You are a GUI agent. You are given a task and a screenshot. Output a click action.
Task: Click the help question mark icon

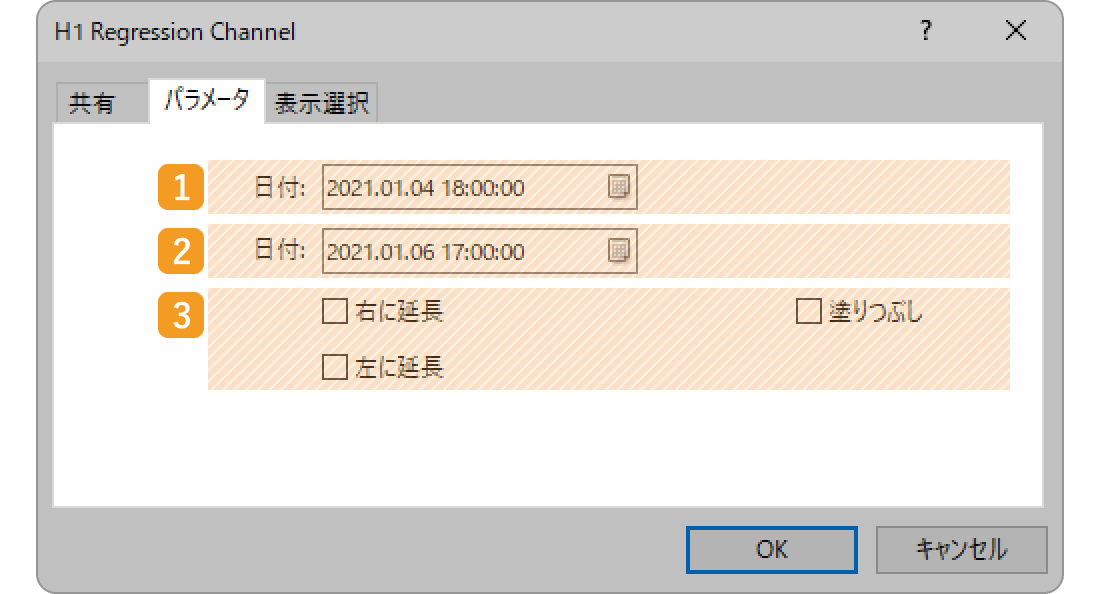(x=925, y=31)
